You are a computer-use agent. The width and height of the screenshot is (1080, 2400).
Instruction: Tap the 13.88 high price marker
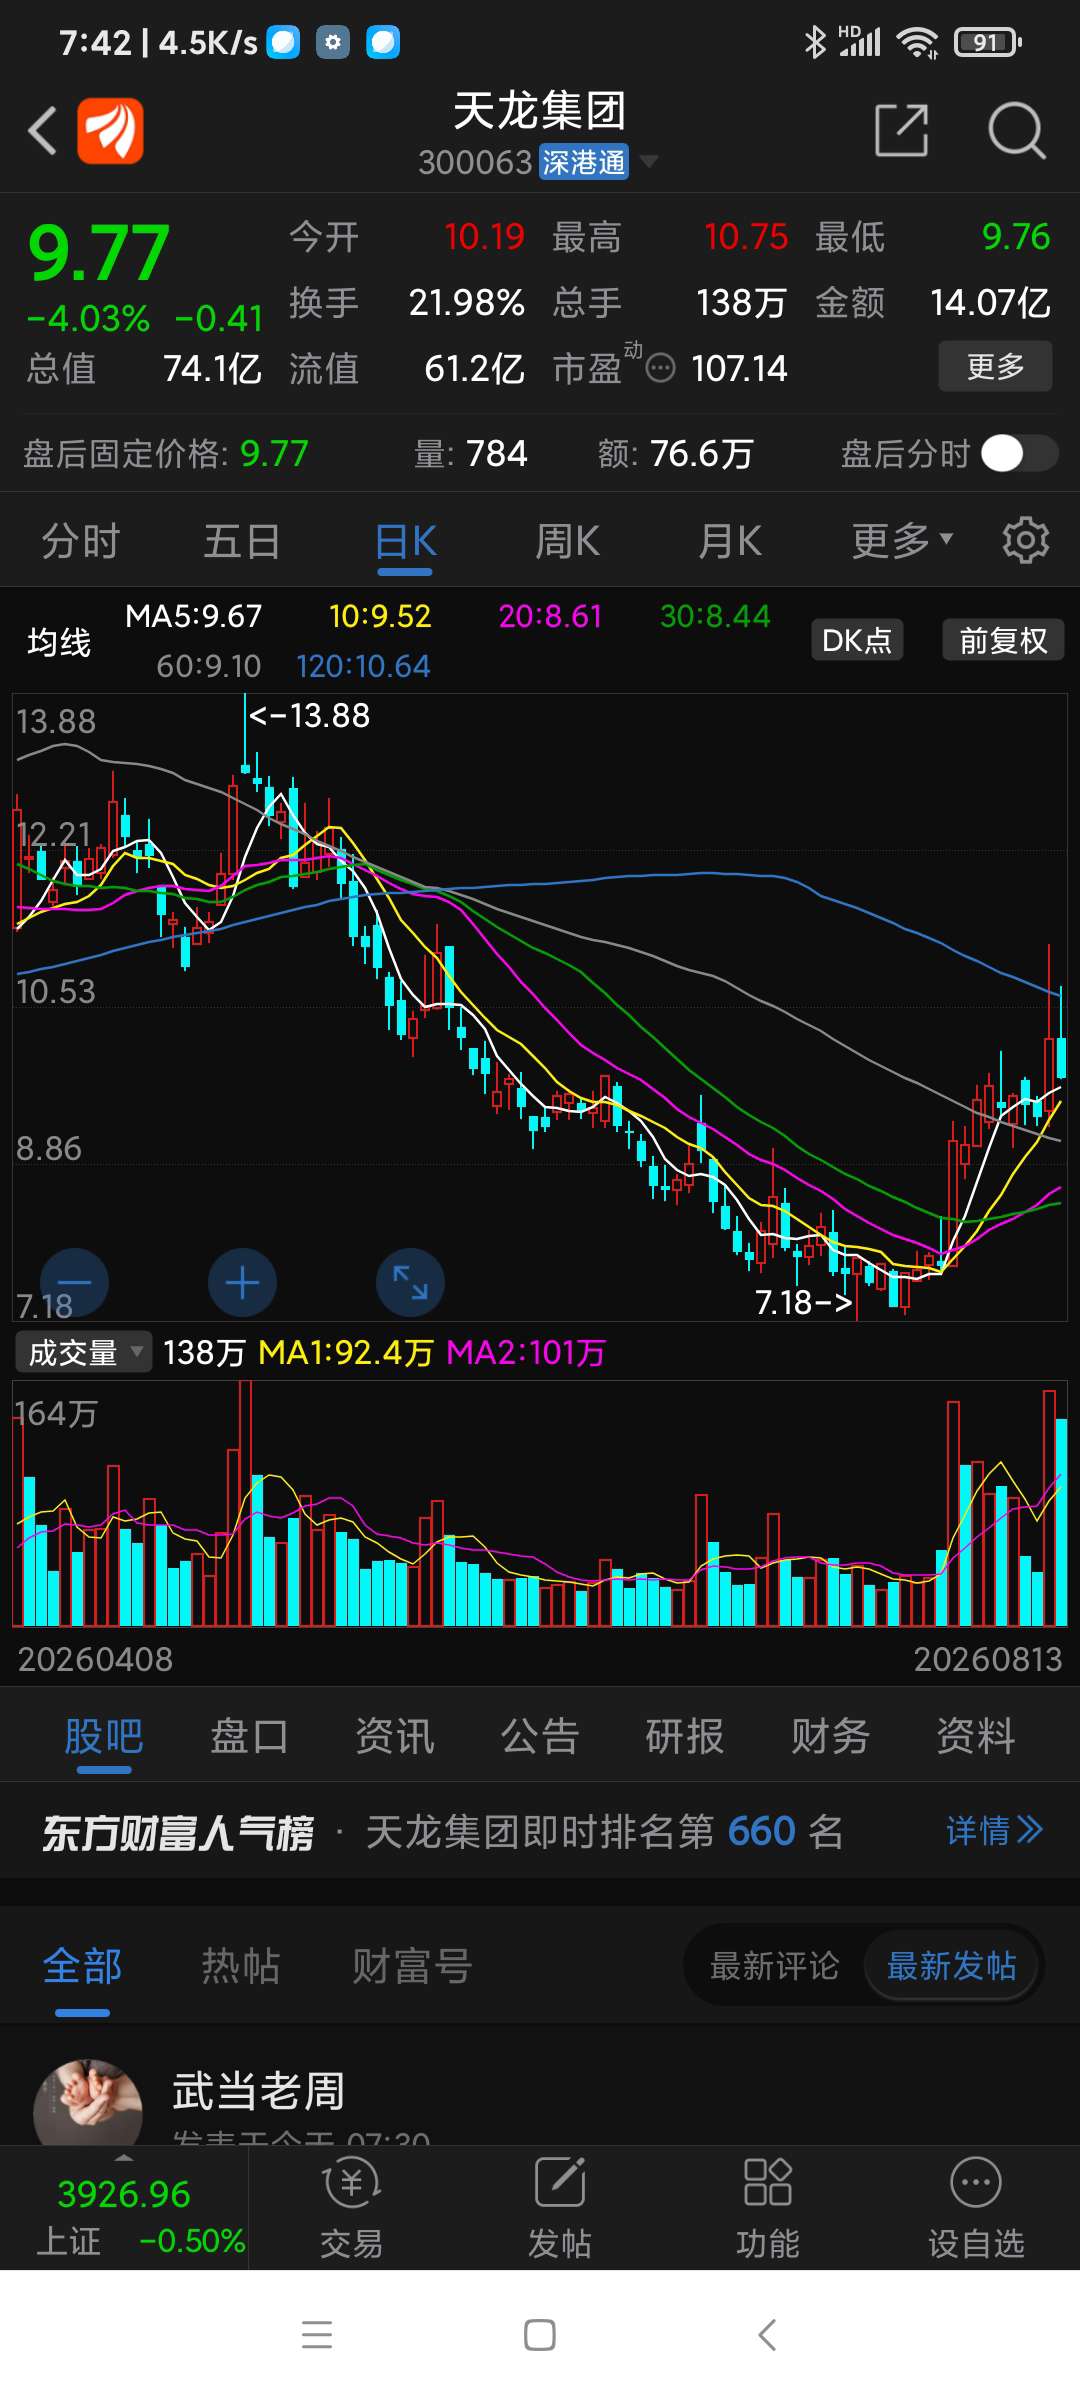(x=309, y=716)
